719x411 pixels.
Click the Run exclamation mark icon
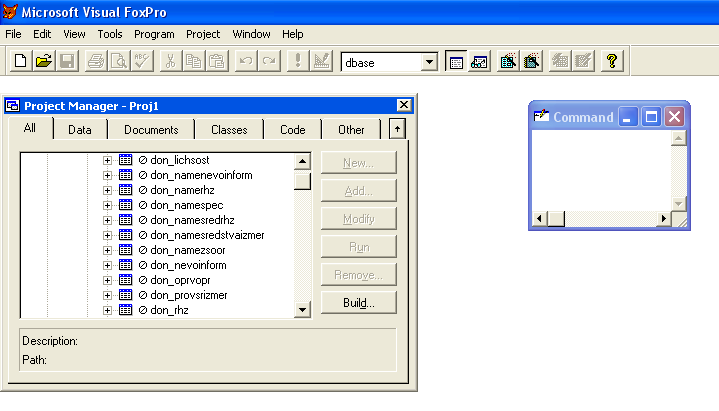tap(298, 62)
